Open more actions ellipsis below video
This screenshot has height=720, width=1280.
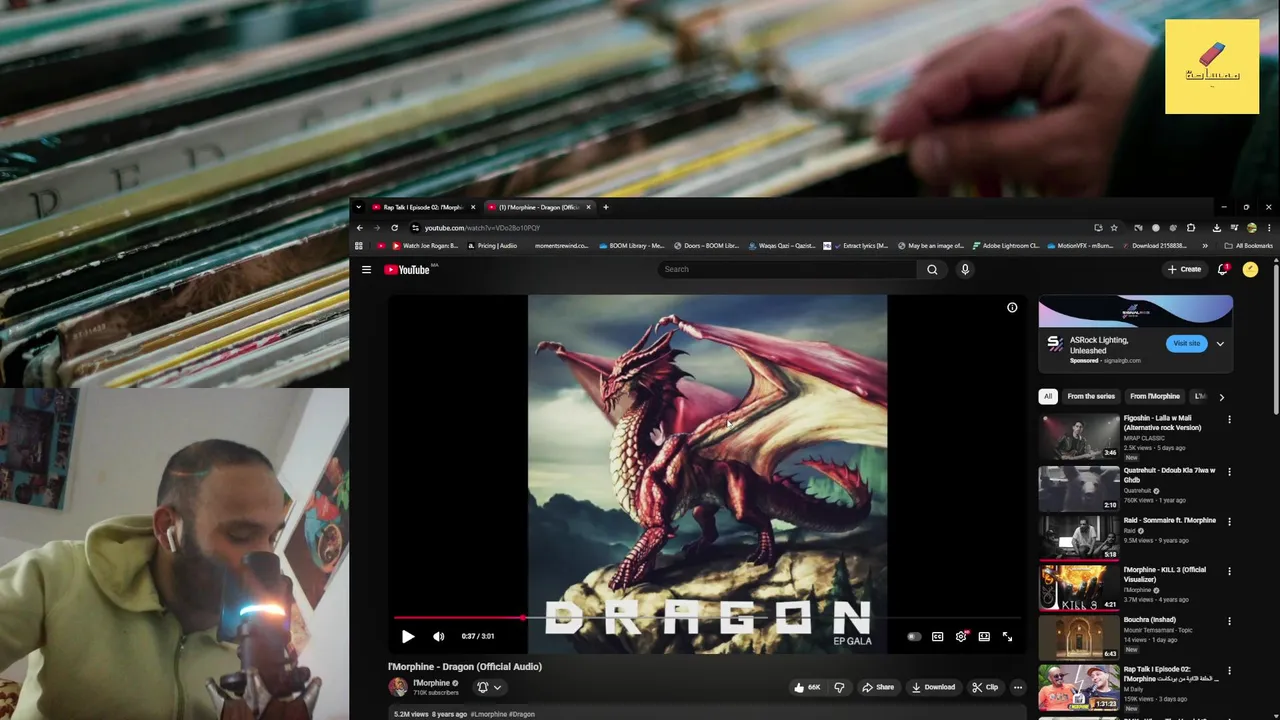coord(1018,687)
